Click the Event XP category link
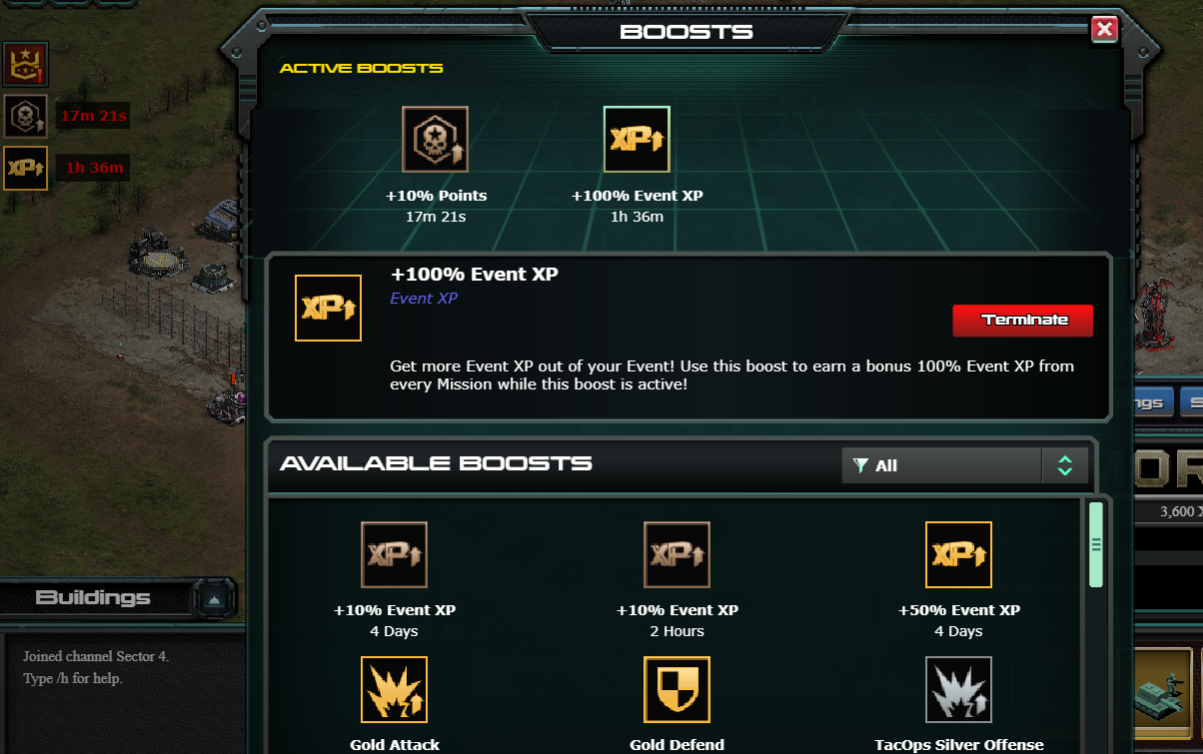Viewport: 1203px width, 754px height. coord(424,298)
